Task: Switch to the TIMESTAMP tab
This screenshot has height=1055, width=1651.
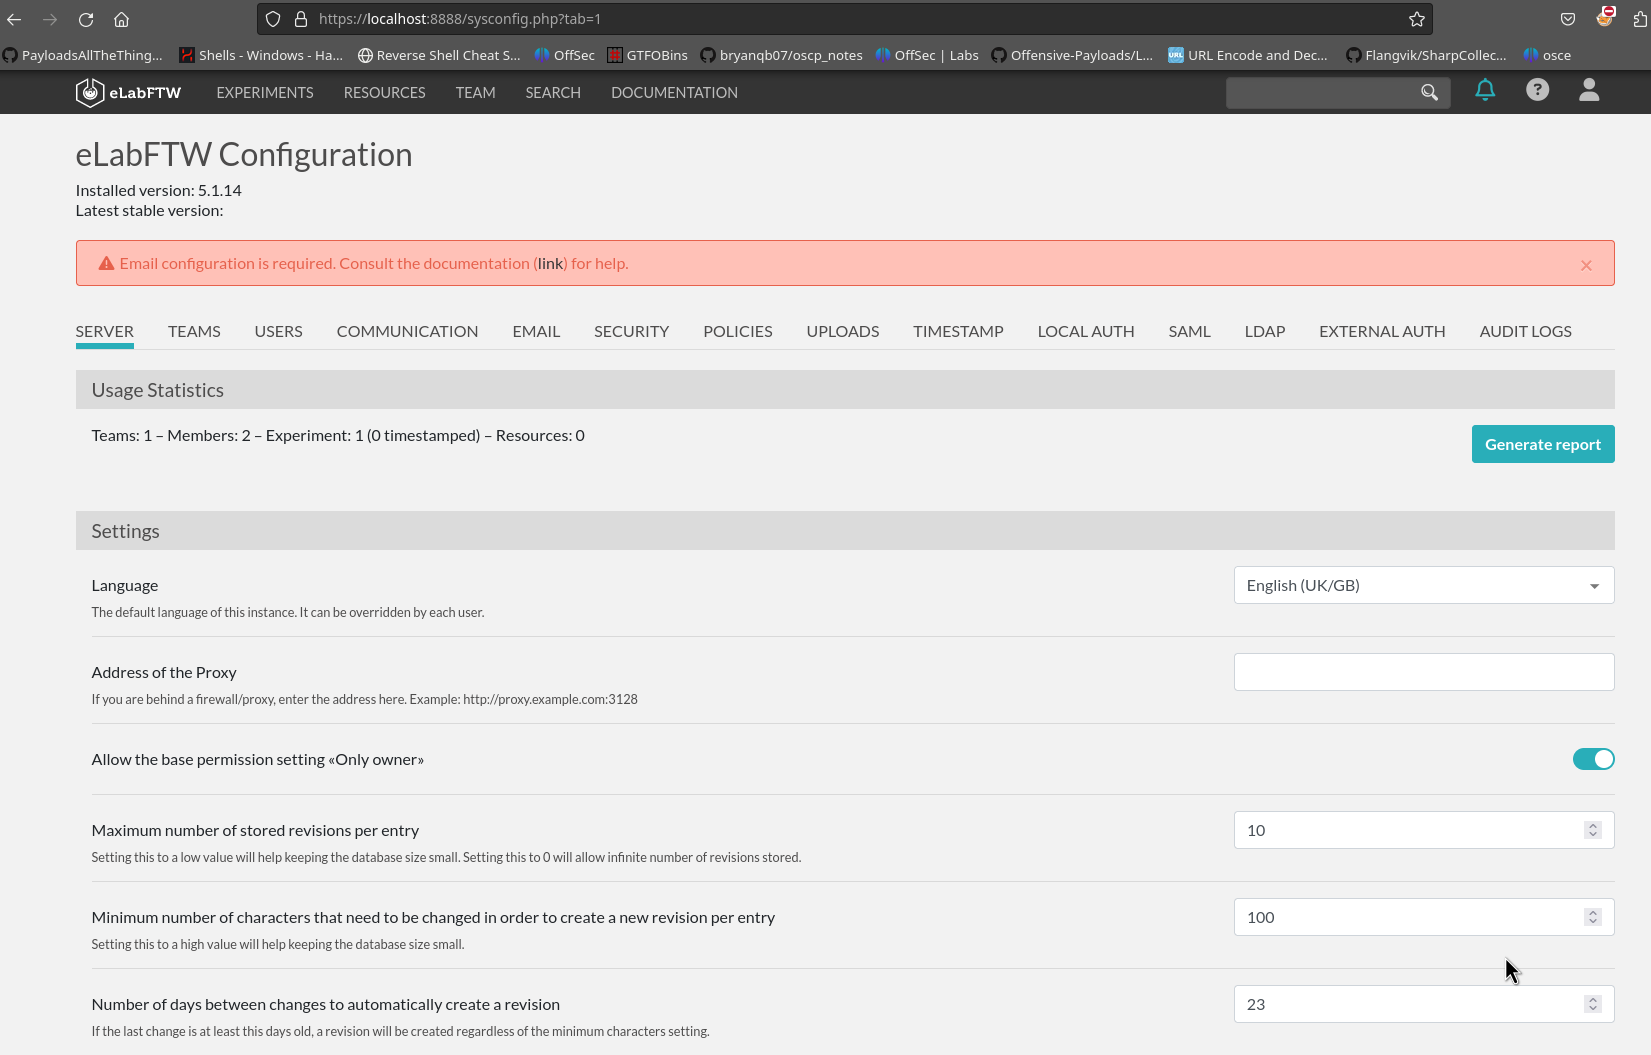Action: tap(958, 331)
